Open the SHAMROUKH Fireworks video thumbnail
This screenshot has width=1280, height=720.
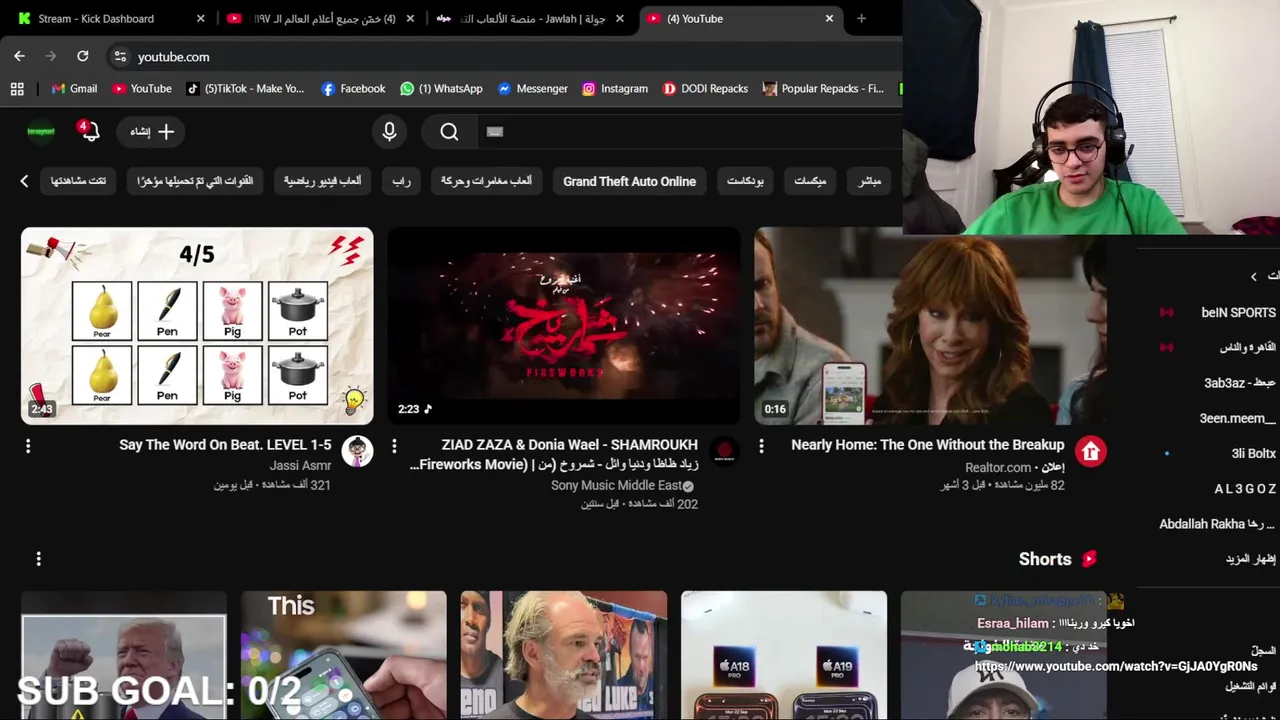(x=564, y=326)
